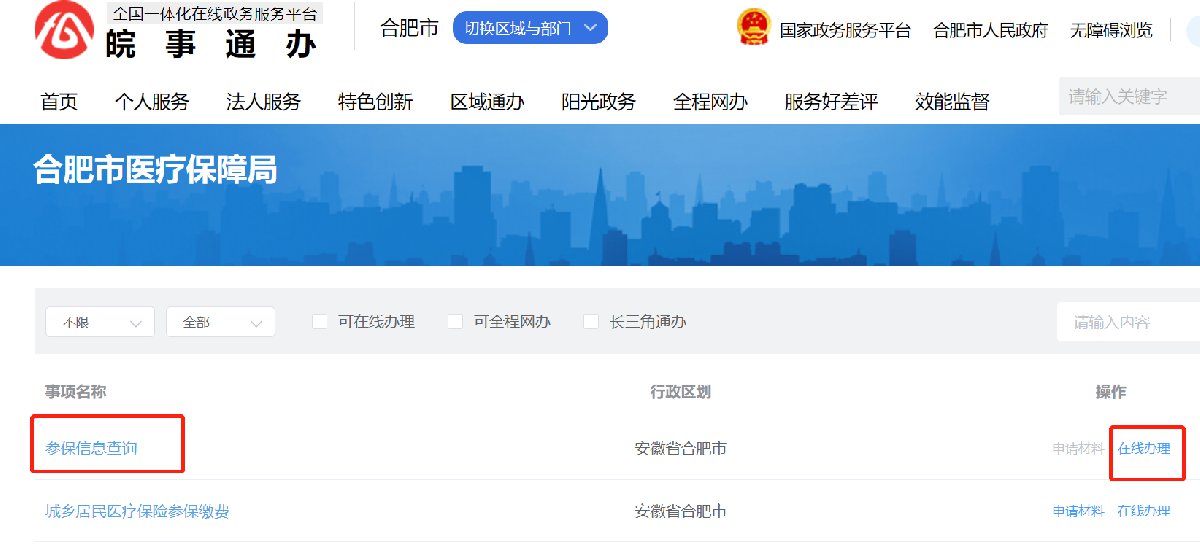1200x560 pixels.
Task: Click 在线办理 for 参保信息查询
Action: 1144,448
